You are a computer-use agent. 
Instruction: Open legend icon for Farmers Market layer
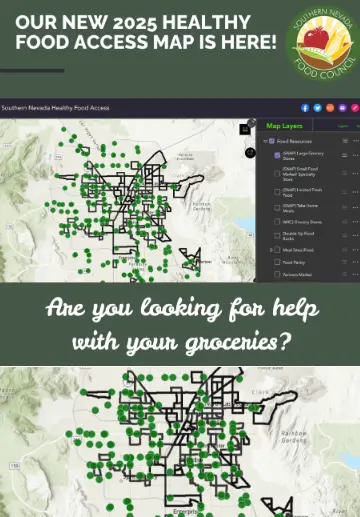pos(345,274)
